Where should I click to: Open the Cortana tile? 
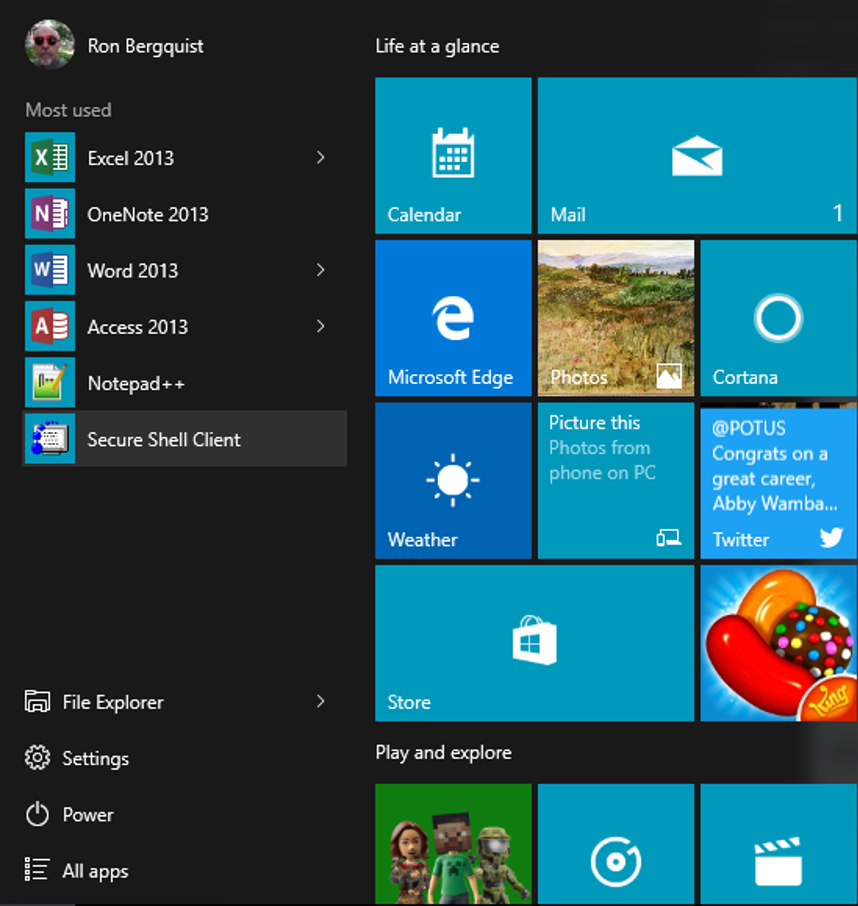pos(778,318)
